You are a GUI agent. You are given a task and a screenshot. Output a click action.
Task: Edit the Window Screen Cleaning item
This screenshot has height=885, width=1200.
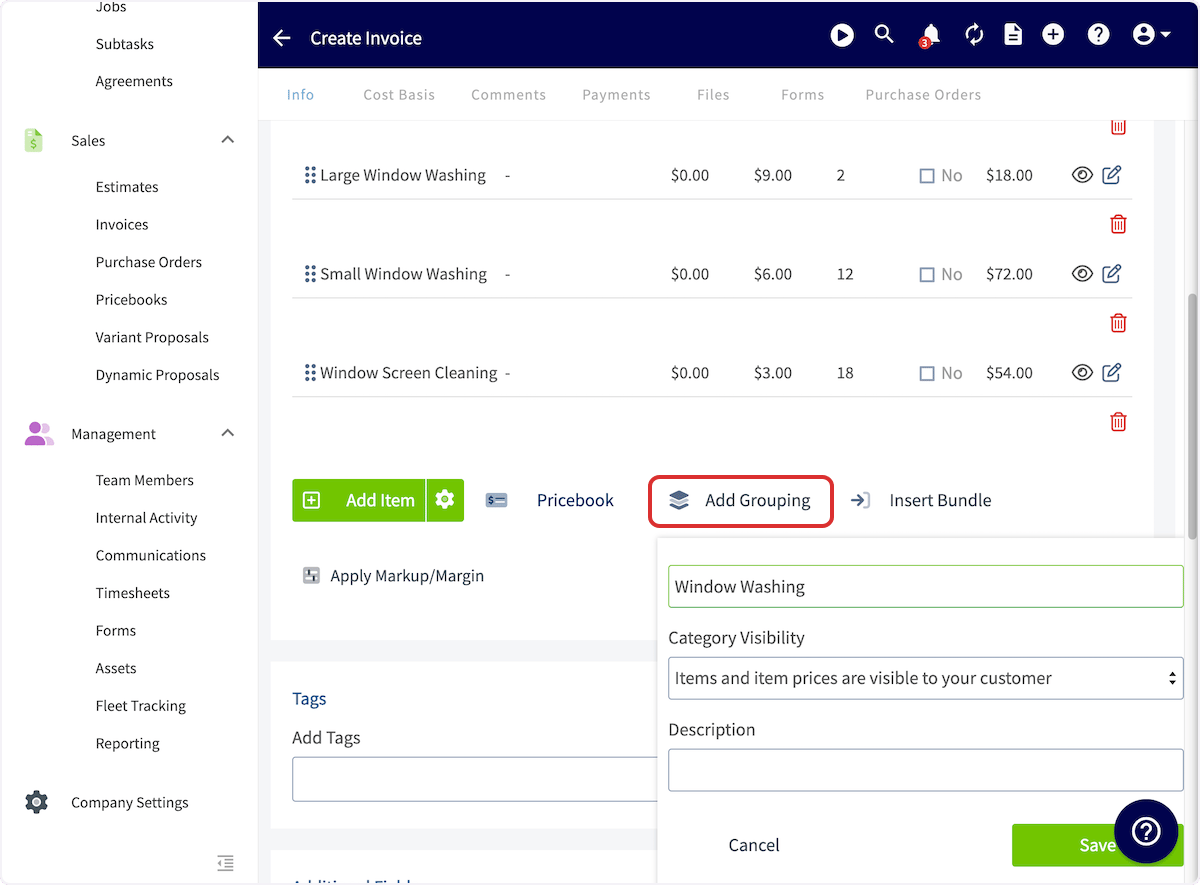pyautogui.click(x=1112, y=373)
